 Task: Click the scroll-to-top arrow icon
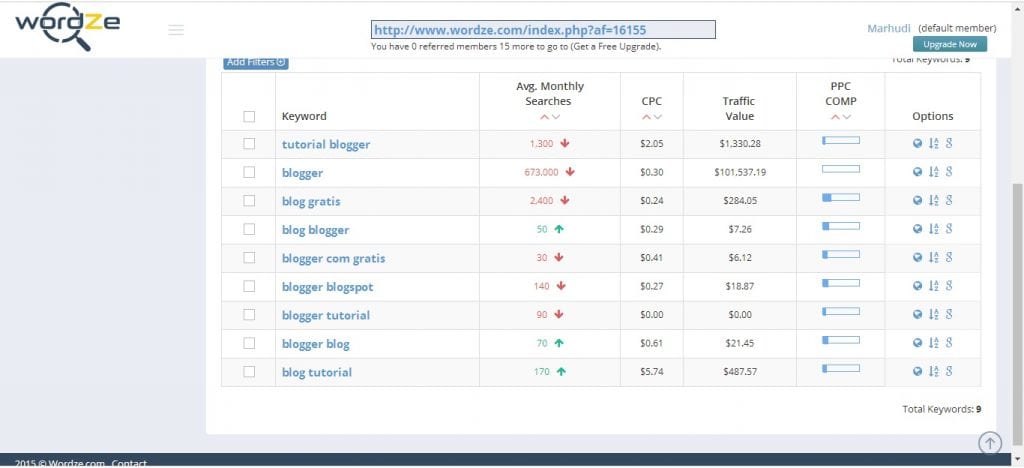[989, 442]
